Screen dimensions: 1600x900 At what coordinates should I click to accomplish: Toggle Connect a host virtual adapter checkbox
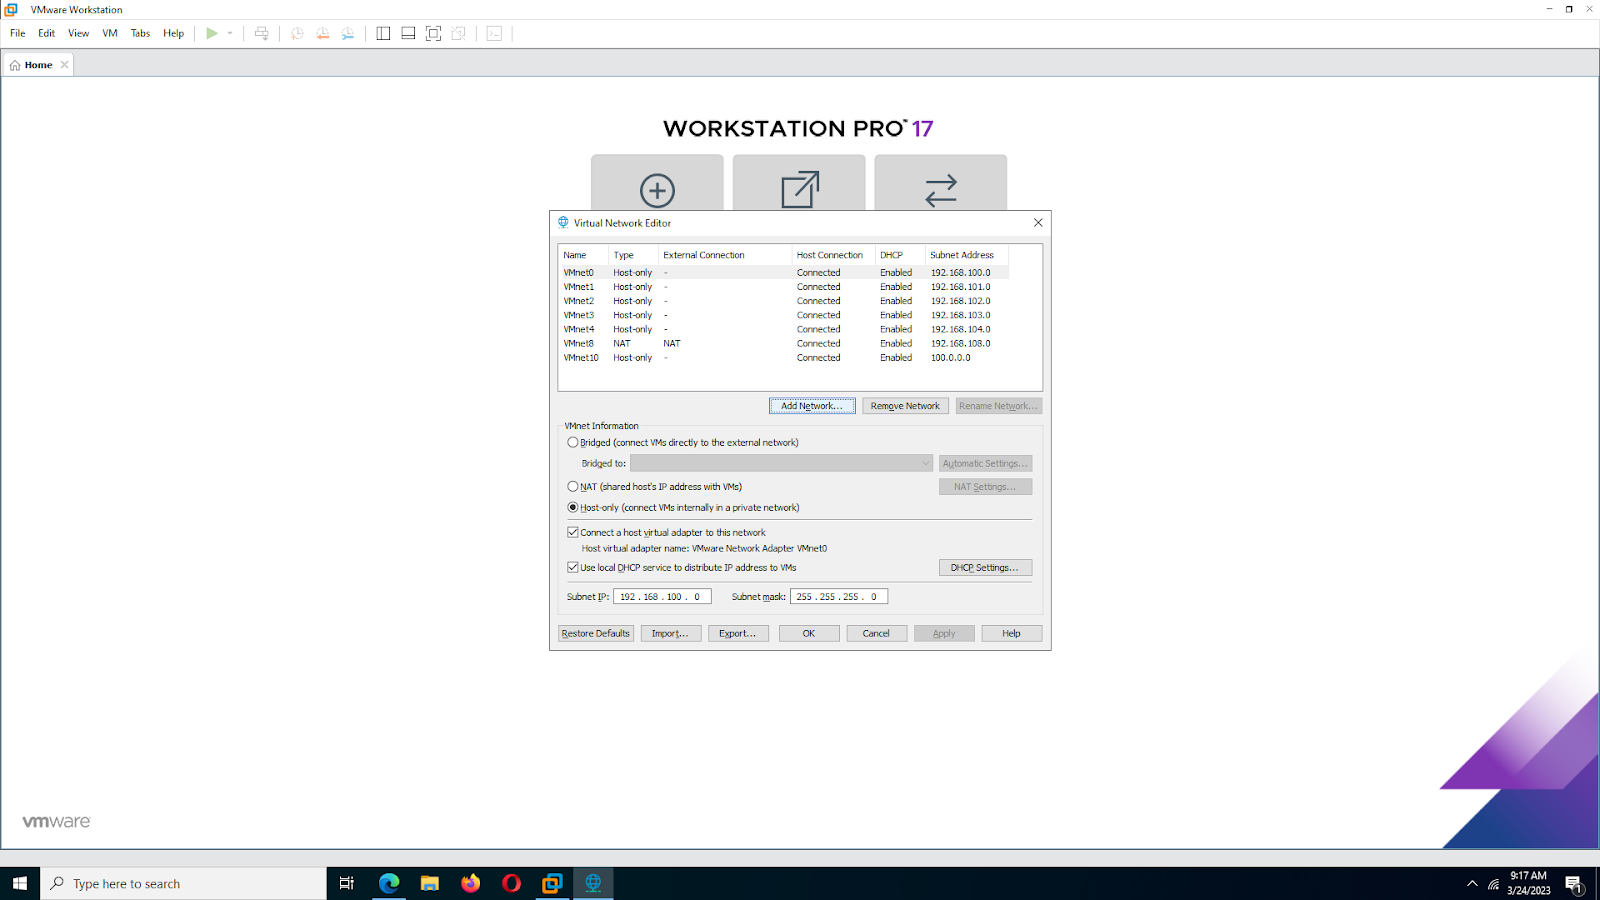coord(573,532)
